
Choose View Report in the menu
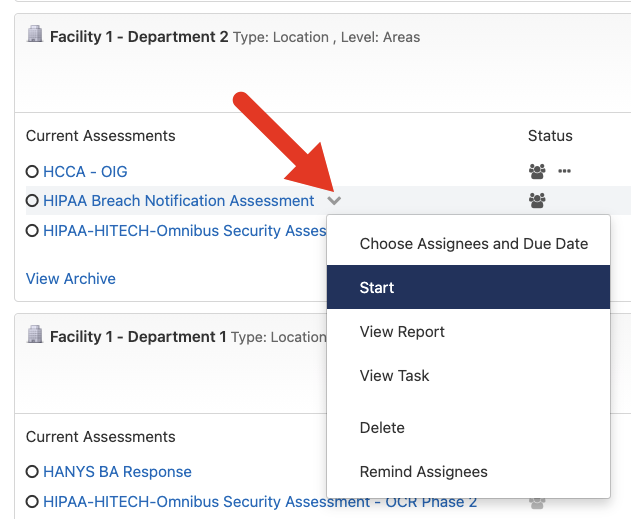point(468,332)
